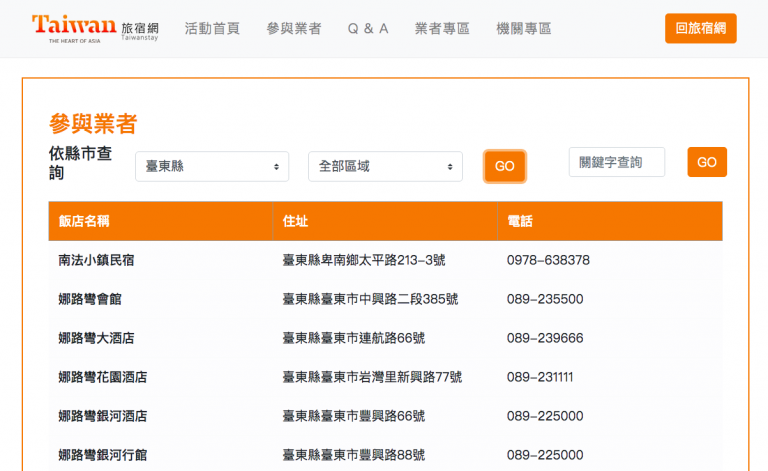This screenshot has width=768, height=471.
Task: Click phone number 089-231111
Action: click(x=540, y=377)
